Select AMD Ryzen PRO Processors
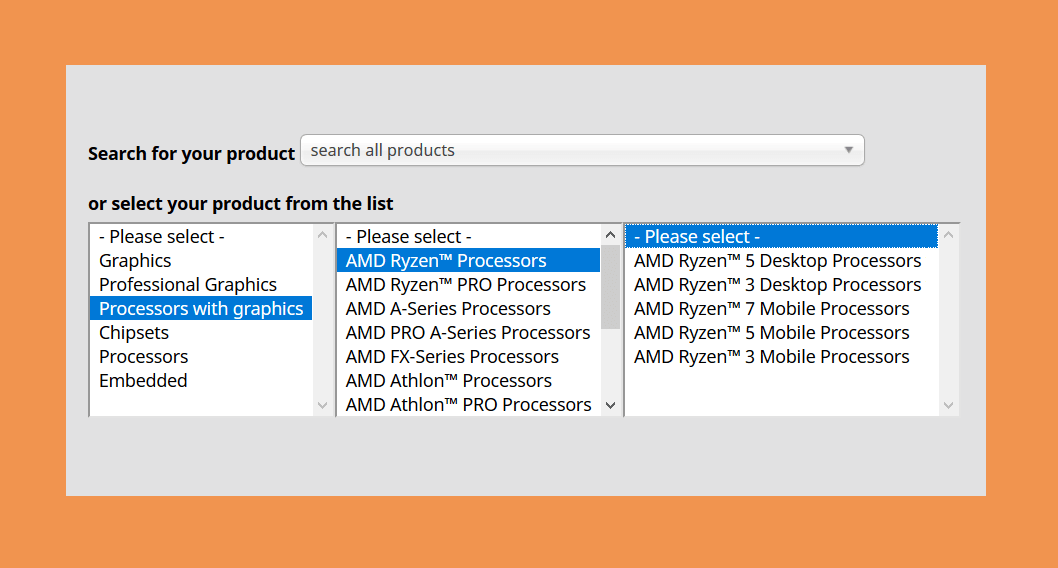This screenshot has height=568, width=1058. (468, 285)
